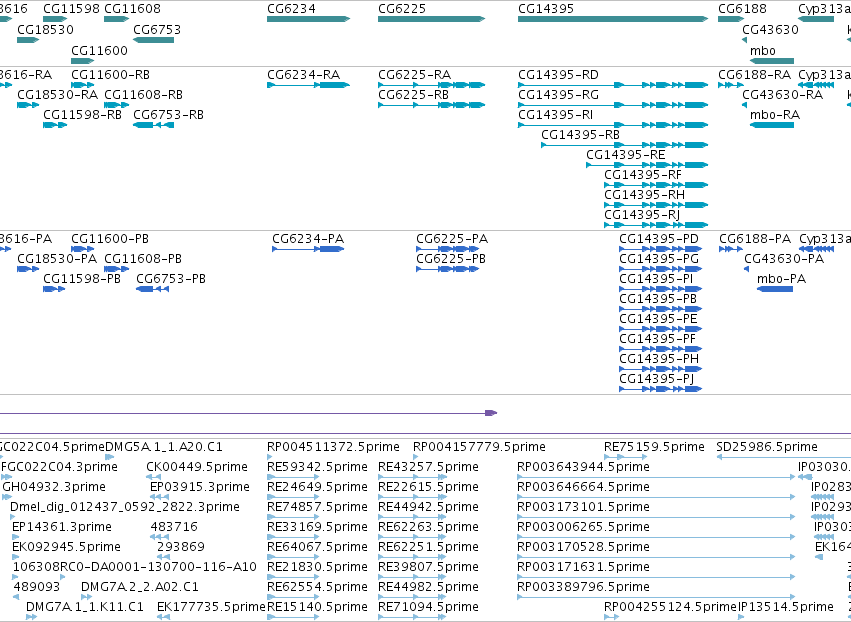
Task: Select EST RP003643944.5prime
Action: (x=656, y=477)
